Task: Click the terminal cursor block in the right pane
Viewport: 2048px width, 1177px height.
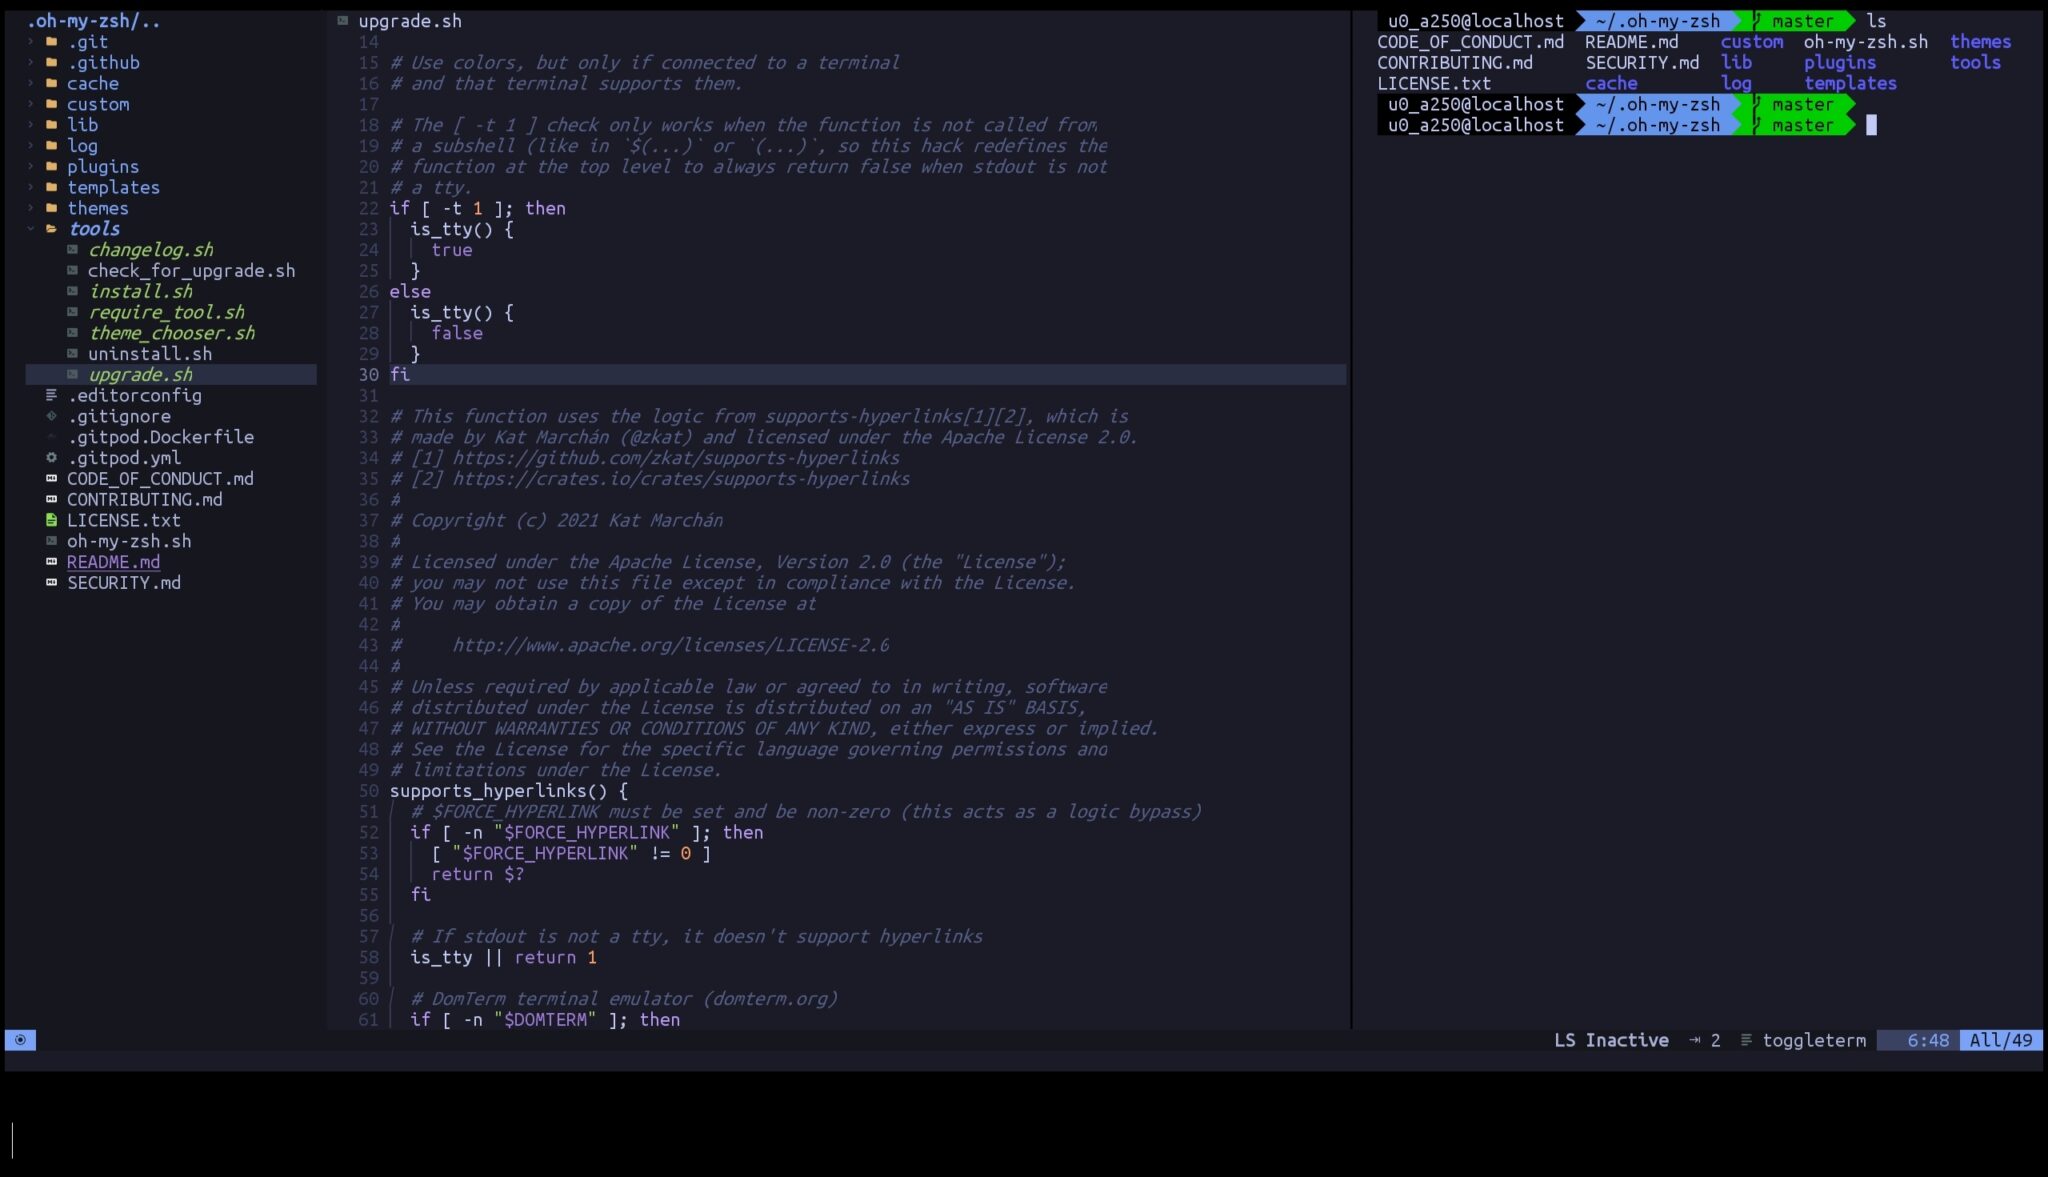Action: pos(1872,125)
